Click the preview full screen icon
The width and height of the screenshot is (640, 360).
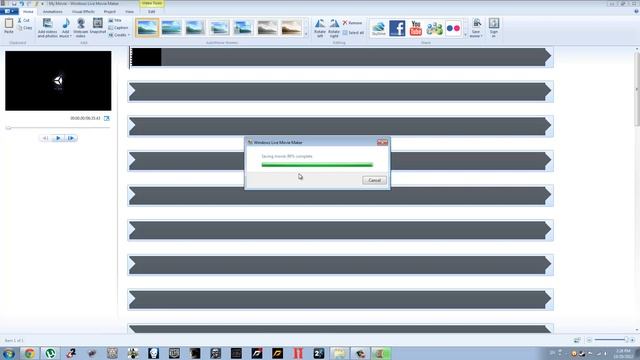point(107,118)
